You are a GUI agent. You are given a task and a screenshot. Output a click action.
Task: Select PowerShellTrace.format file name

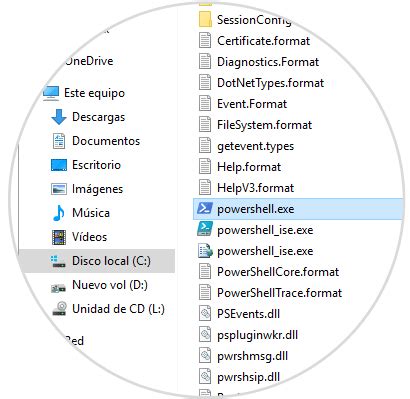(279, 293)
